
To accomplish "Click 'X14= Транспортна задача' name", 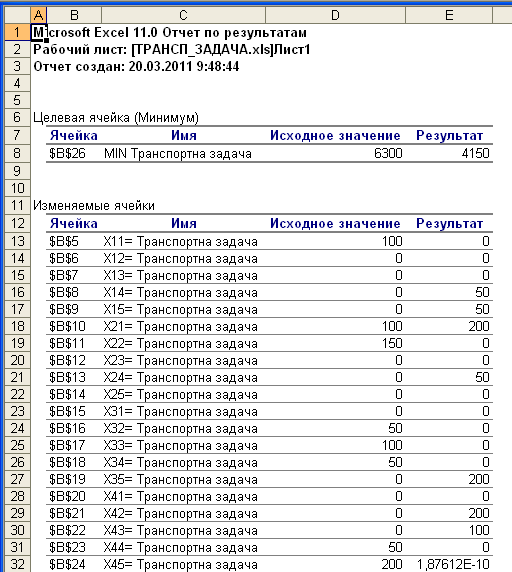I will (x=181, y=293).
